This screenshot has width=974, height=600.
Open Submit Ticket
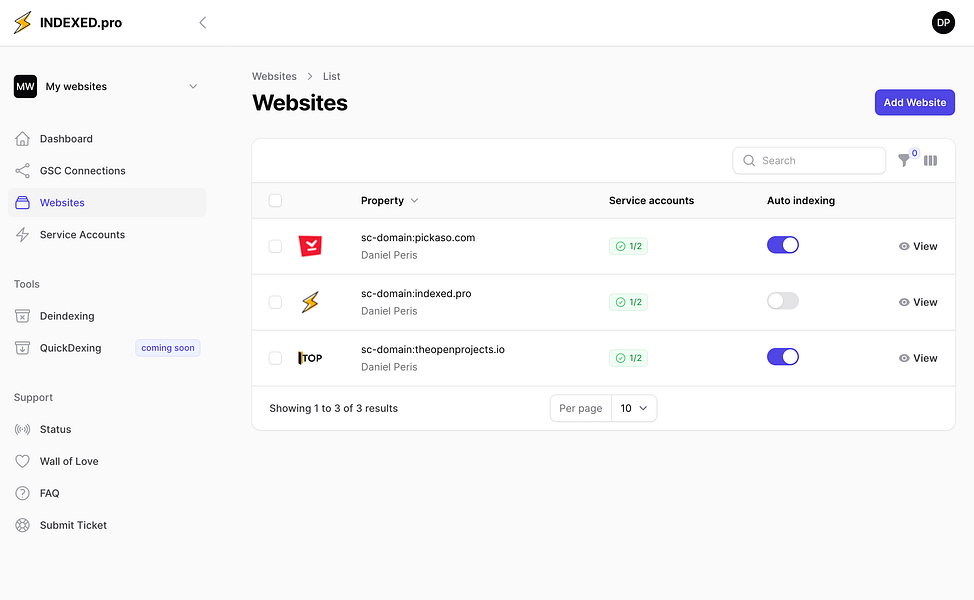pyautogui.click(x=107, y=525)
